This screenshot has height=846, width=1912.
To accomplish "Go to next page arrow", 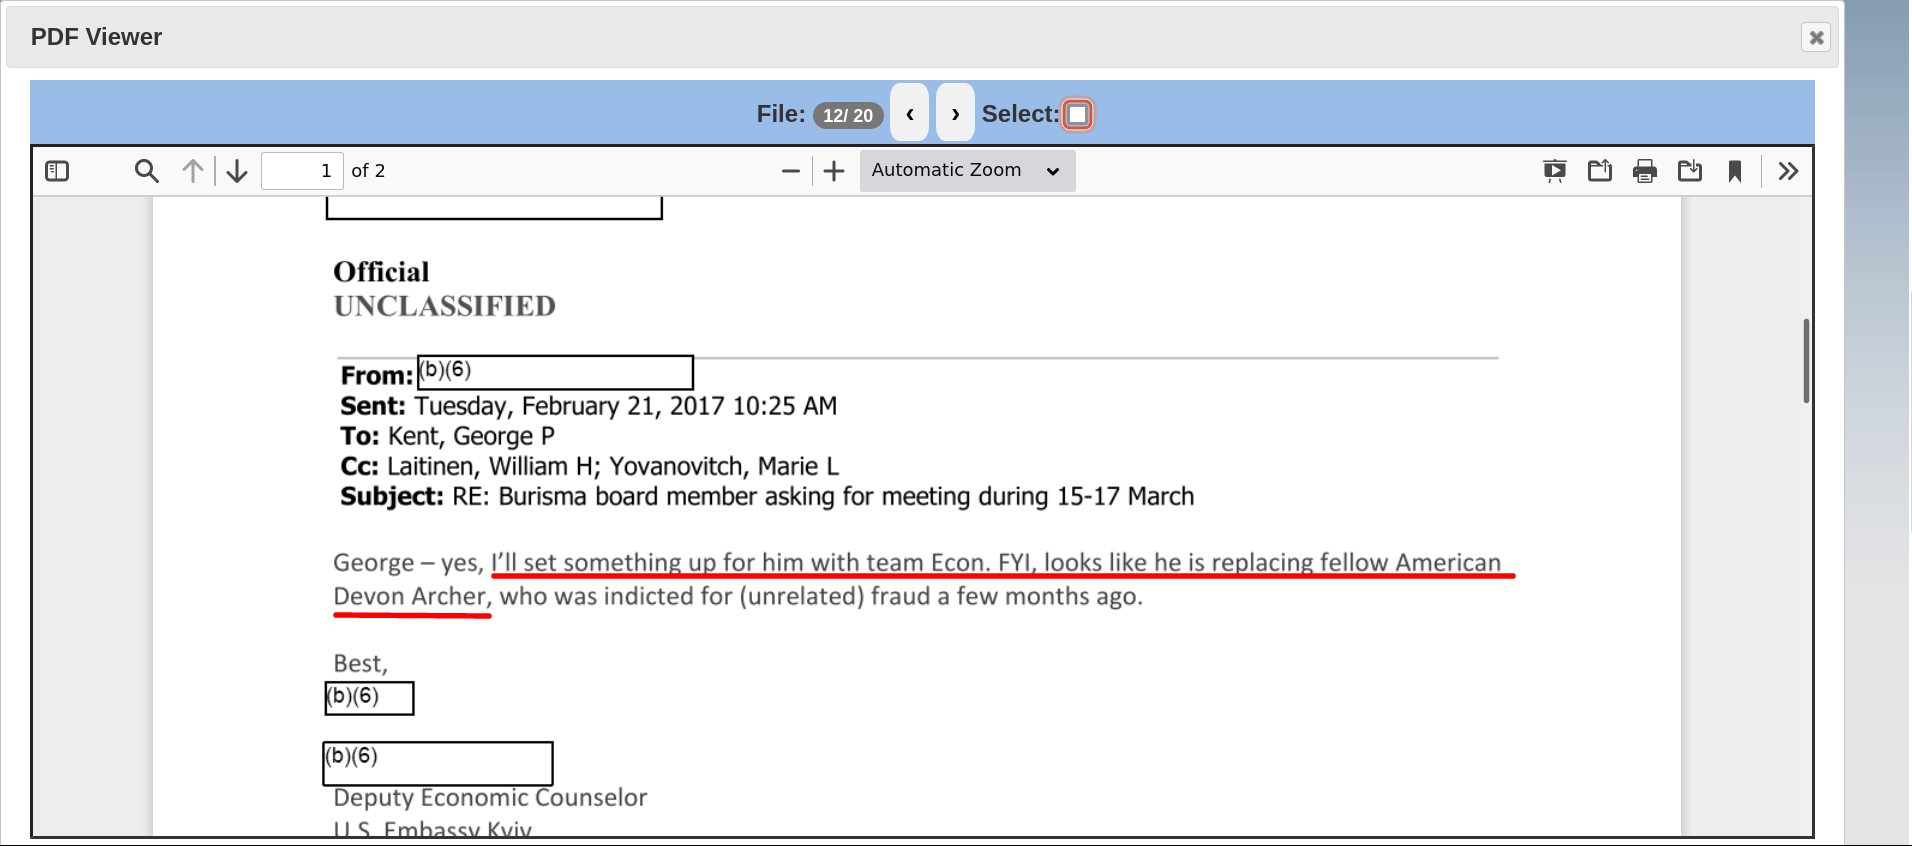I will point(237,171).
